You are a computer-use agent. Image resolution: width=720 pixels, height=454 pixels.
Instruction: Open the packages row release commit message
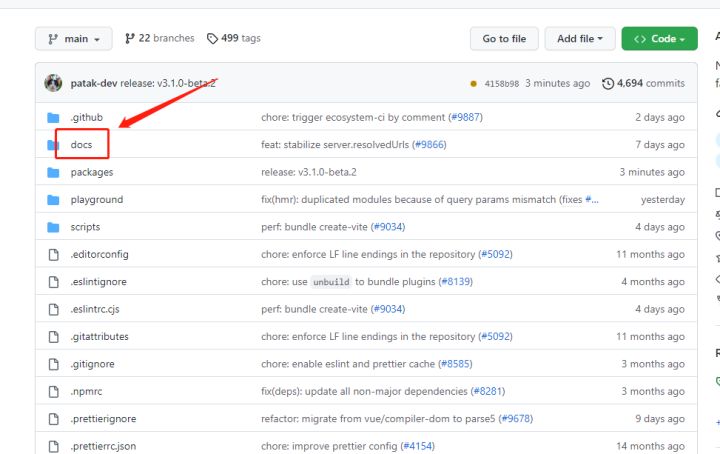coord(309,172)
